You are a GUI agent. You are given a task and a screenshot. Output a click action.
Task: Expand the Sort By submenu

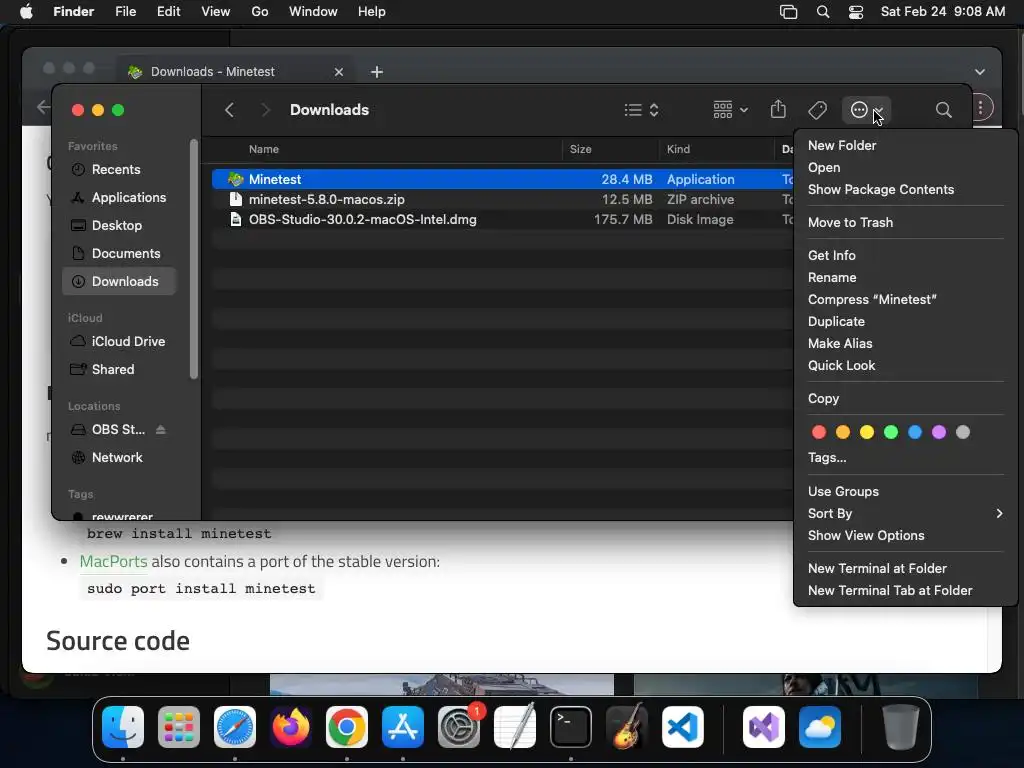tap(905, 513)
